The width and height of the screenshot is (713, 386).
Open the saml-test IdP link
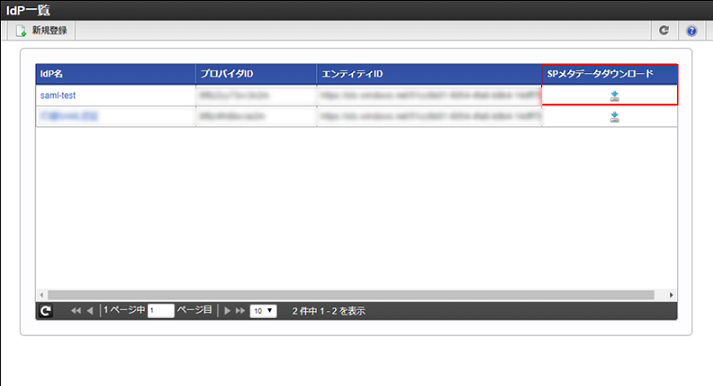pyautogui.click(x=58, y=95)
